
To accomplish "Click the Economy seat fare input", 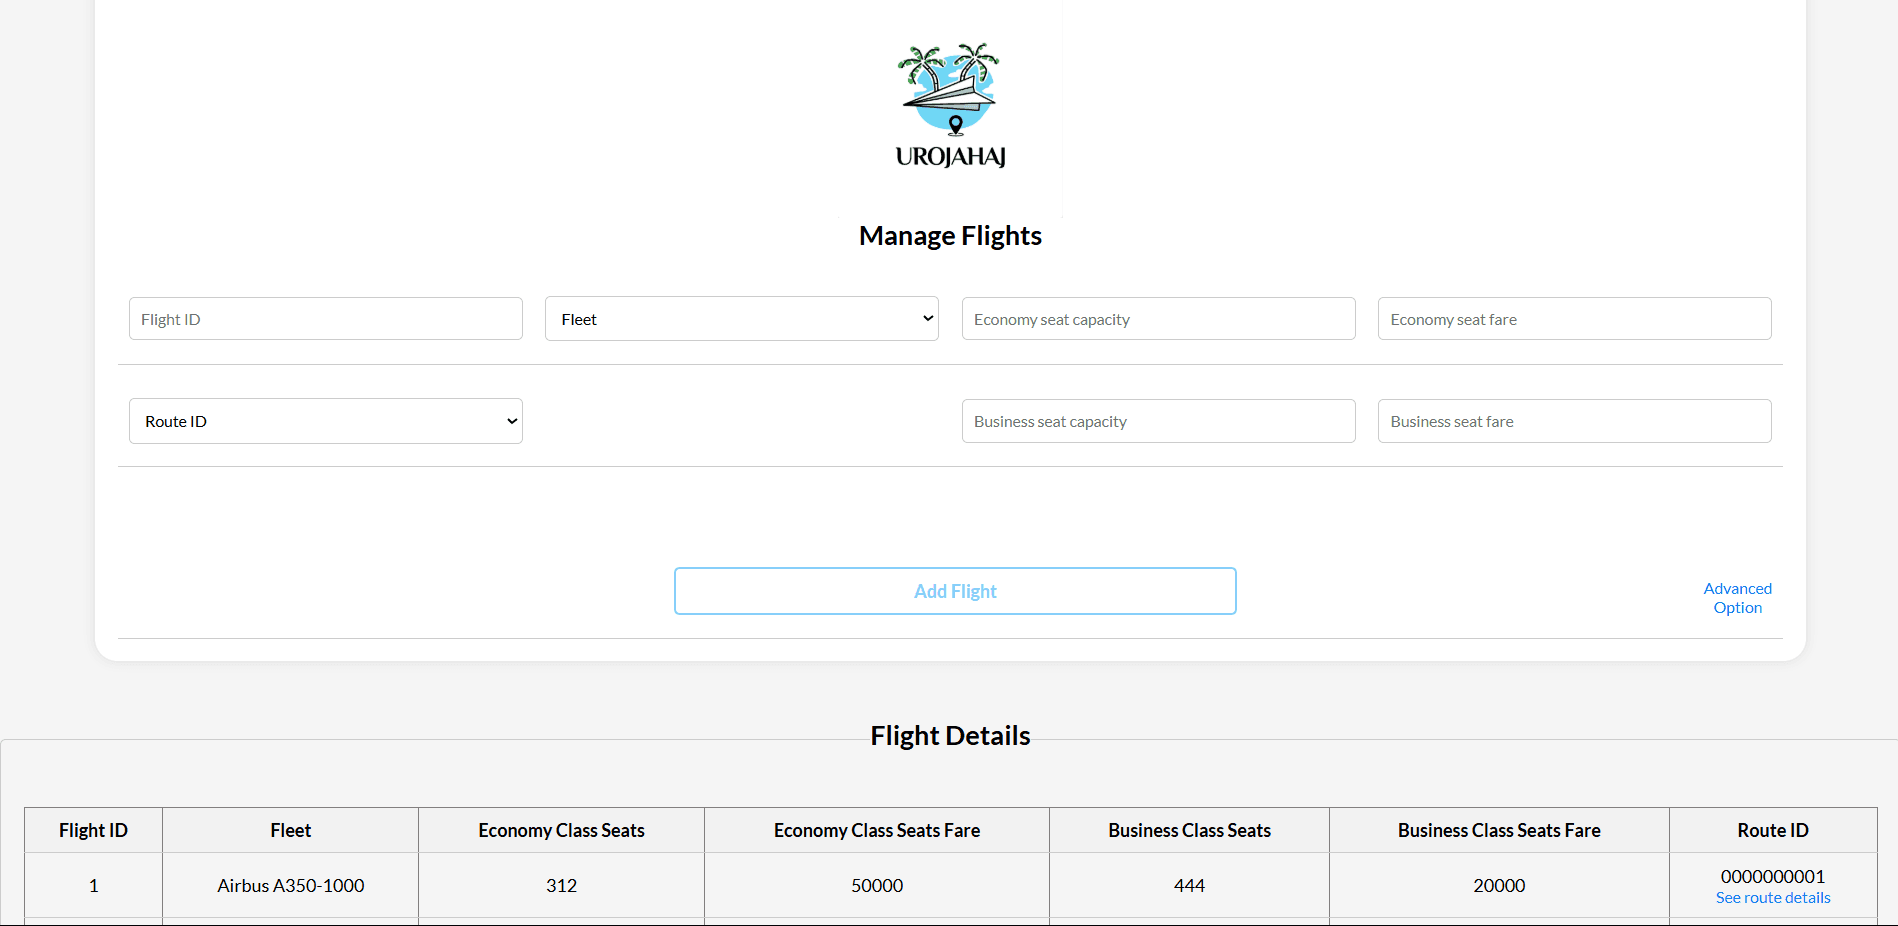I will click(1574, 319).
